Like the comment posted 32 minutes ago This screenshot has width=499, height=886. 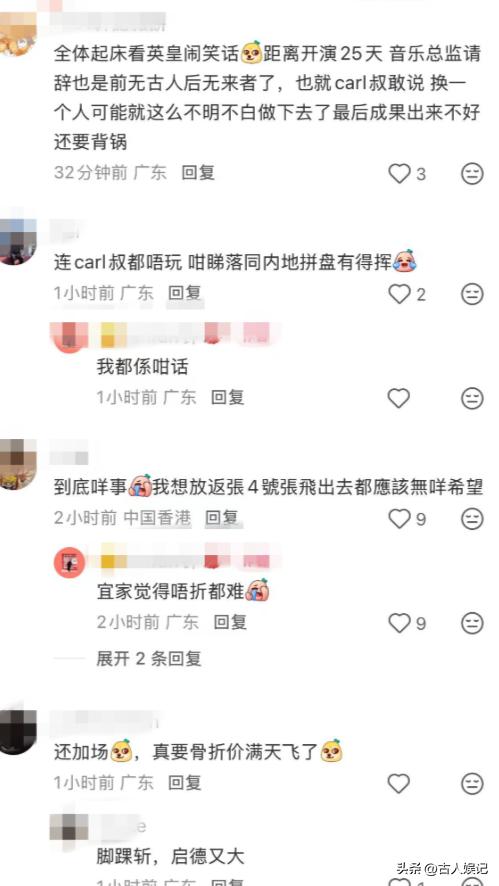(x=399, y=173)
